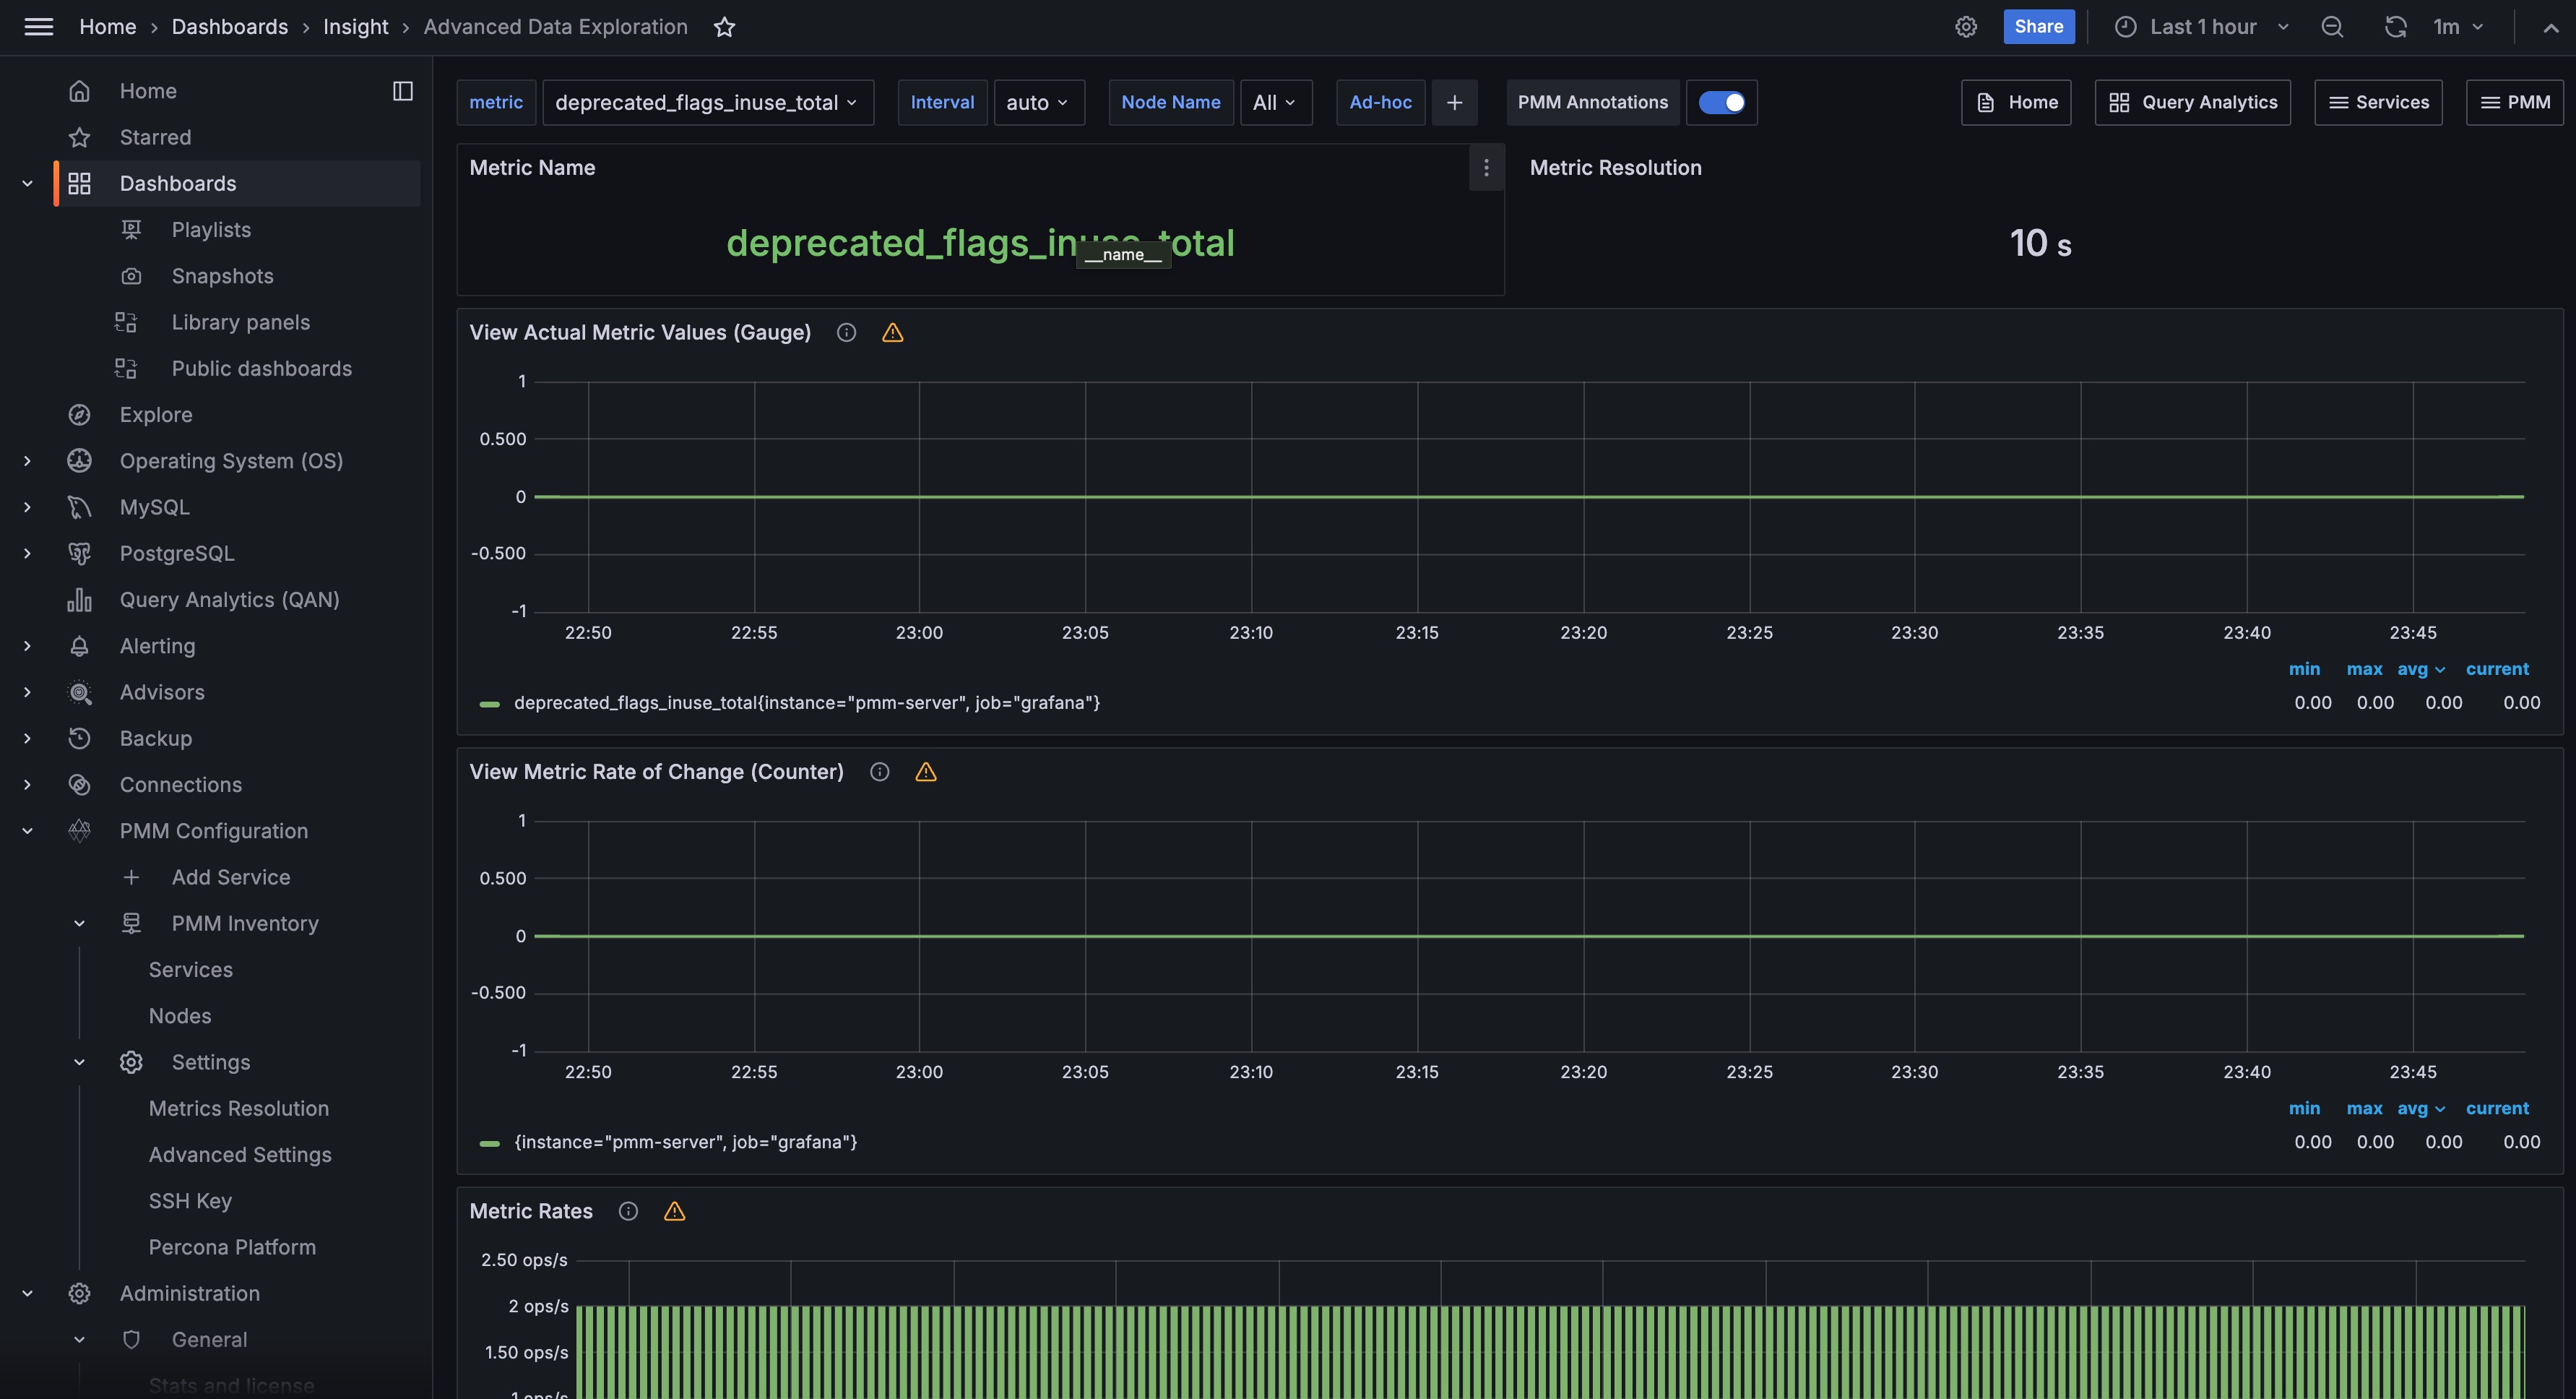Click the info icon on View Actual Metric Values panel

(845, 332)
